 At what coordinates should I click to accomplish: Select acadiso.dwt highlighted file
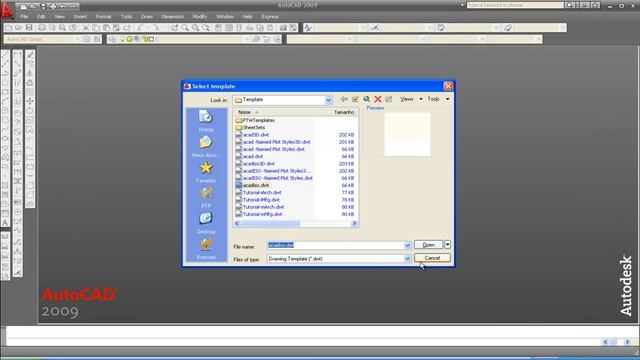252,185
